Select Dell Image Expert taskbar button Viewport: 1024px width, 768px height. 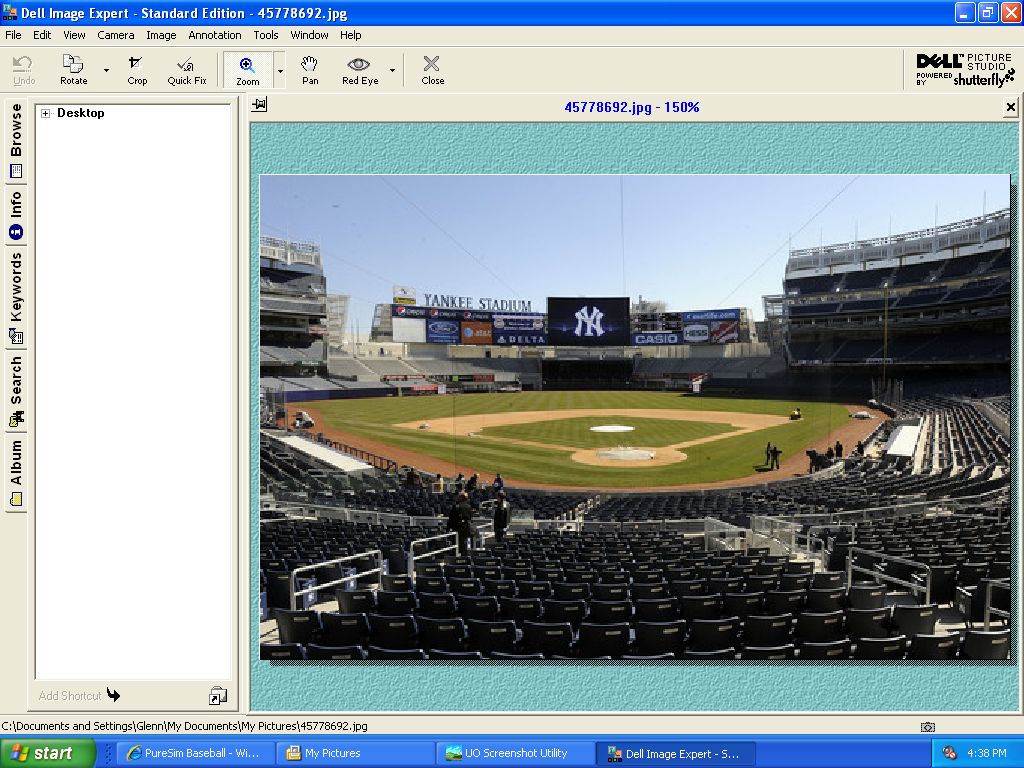point(676,753)
